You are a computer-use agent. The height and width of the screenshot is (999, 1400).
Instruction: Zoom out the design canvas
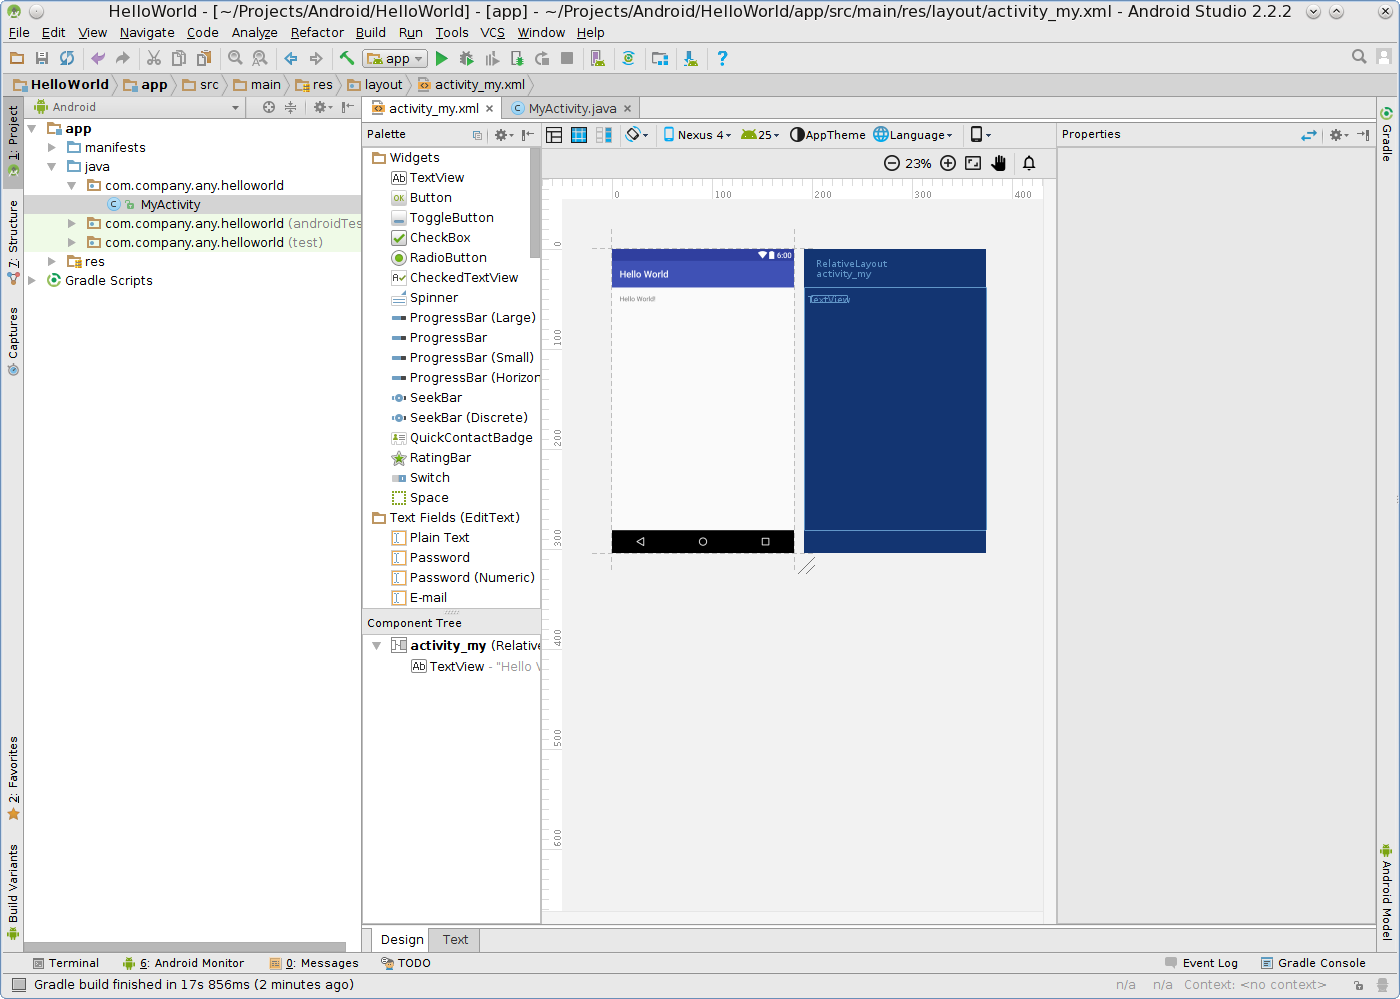pyautogui.click(x=892, y=163)
